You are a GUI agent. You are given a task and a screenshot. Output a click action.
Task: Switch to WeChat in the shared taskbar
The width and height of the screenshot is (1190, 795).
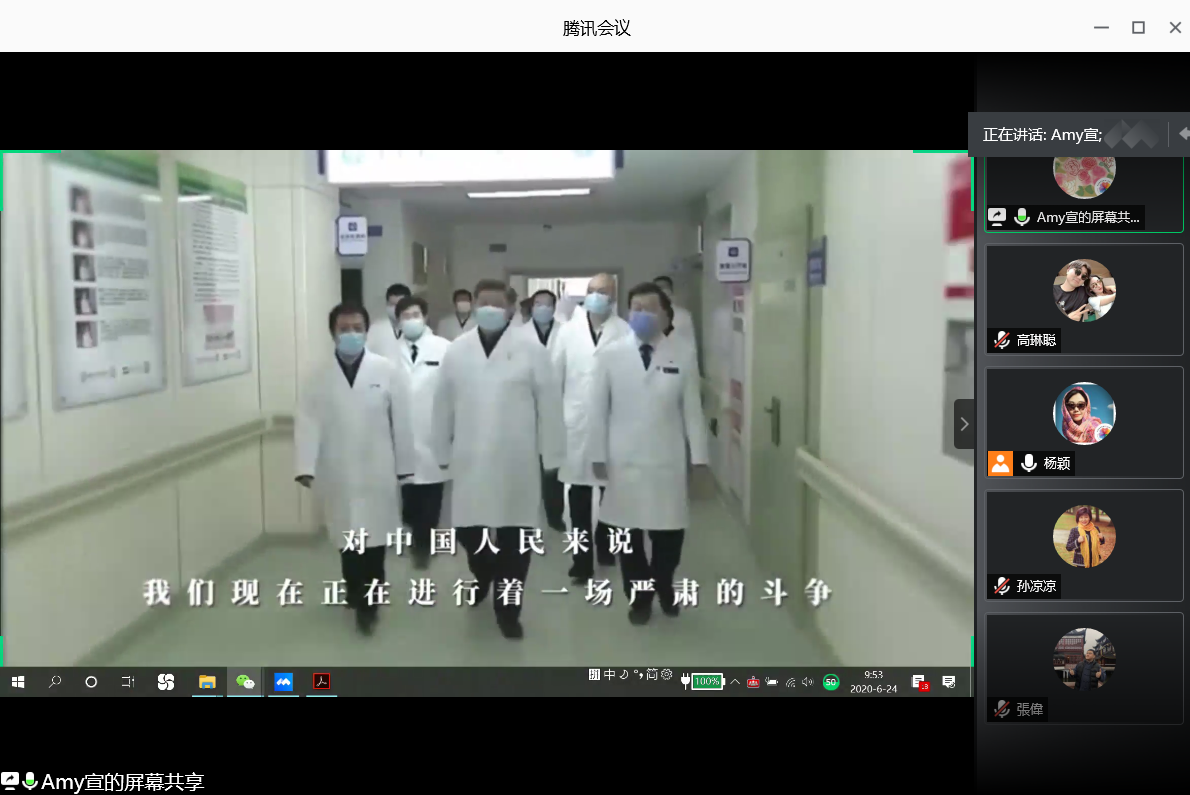click(245, 682)
